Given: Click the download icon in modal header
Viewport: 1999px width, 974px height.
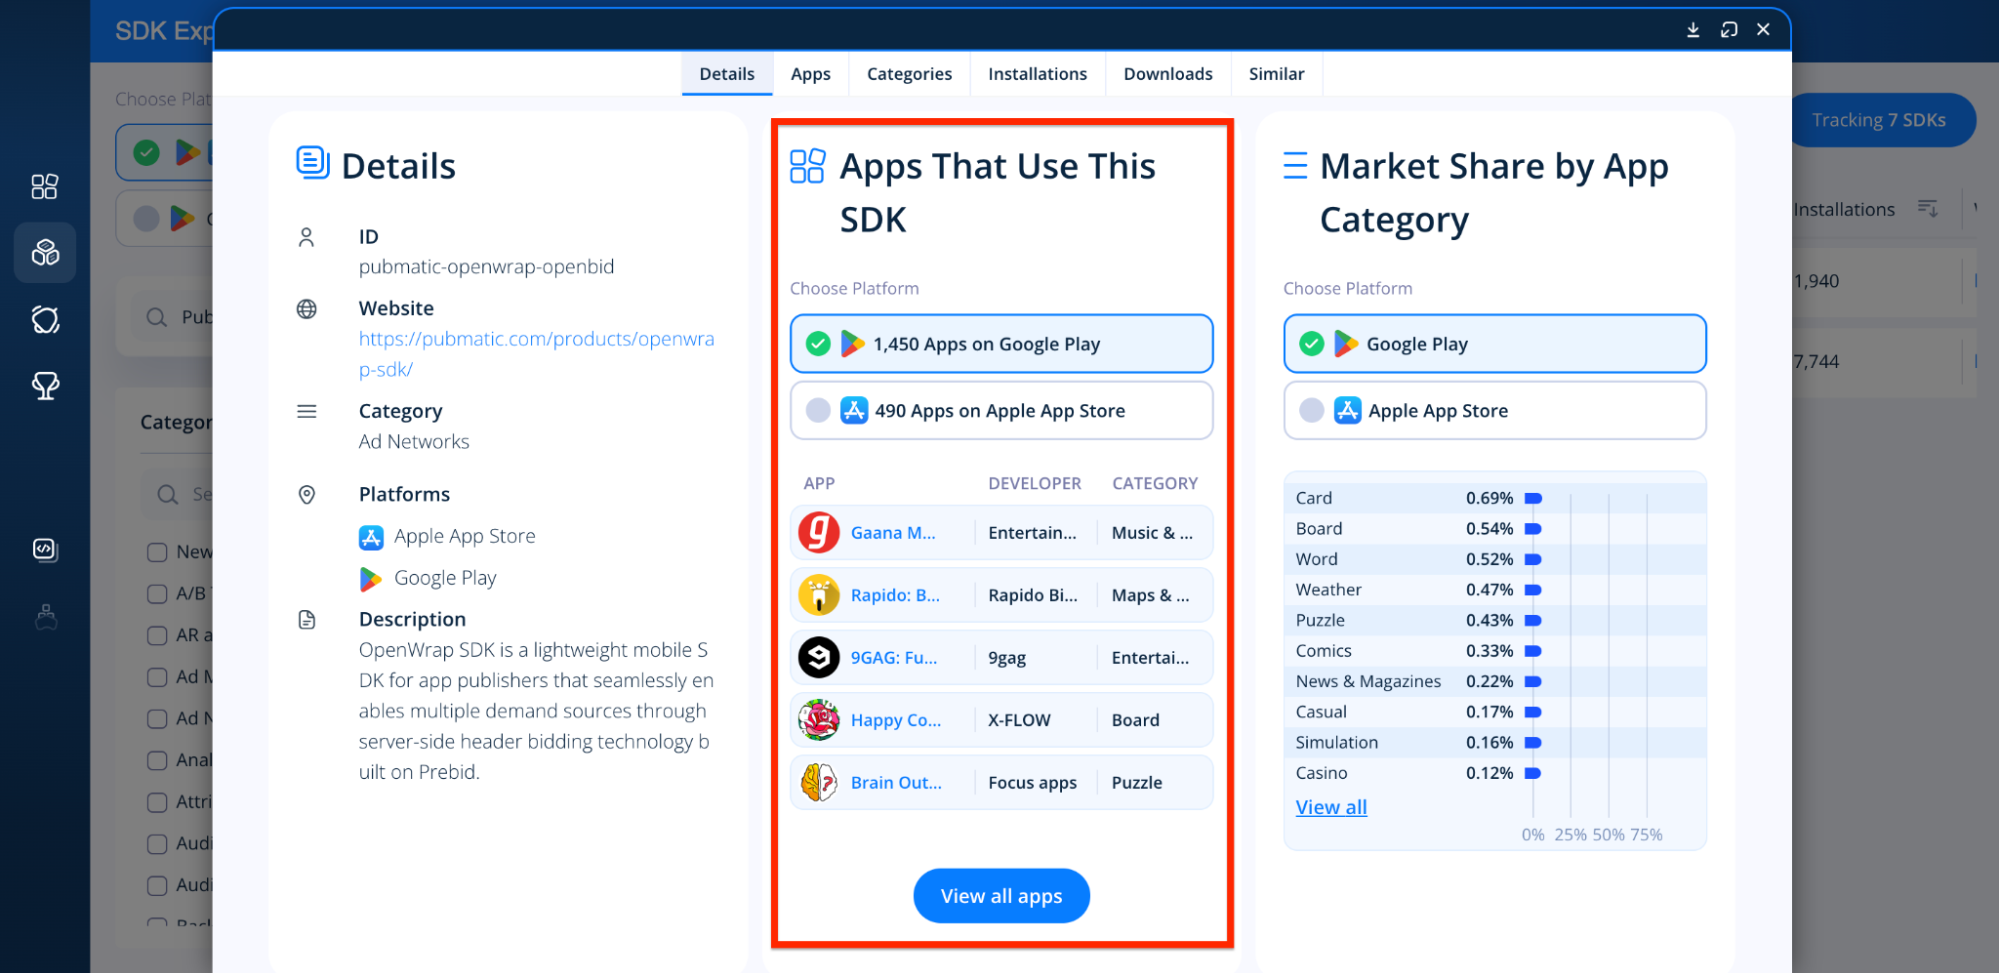Looking at the screenshot, I should (1693, 30).
